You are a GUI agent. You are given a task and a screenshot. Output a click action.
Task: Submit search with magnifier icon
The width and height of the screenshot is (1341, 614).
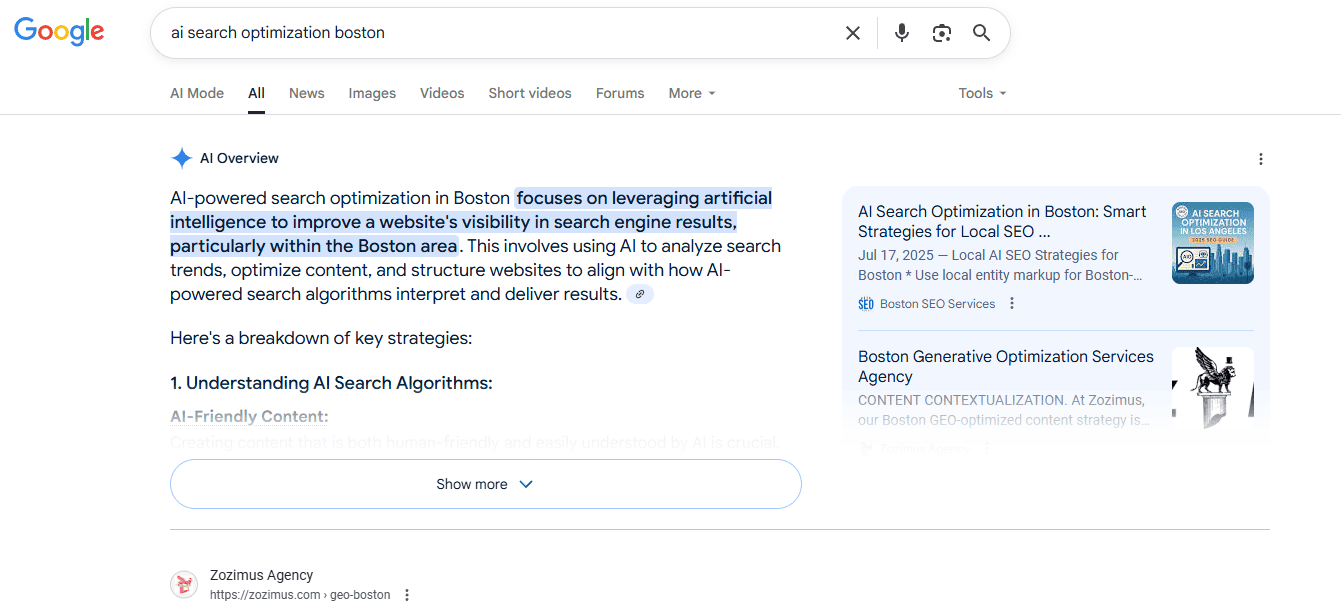(982, 33)
